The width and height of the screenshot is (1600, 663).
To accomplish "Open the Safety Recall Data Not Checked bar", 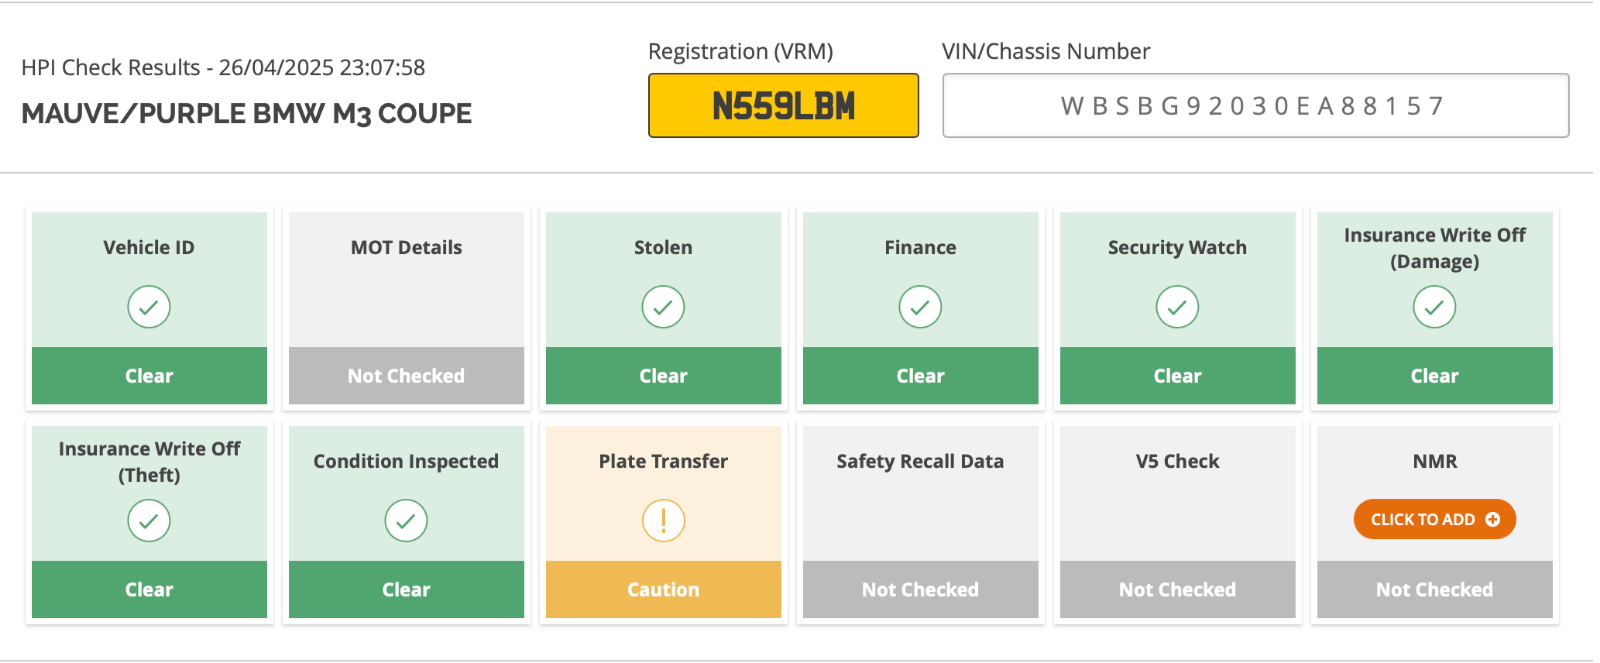I will (920, 590).
